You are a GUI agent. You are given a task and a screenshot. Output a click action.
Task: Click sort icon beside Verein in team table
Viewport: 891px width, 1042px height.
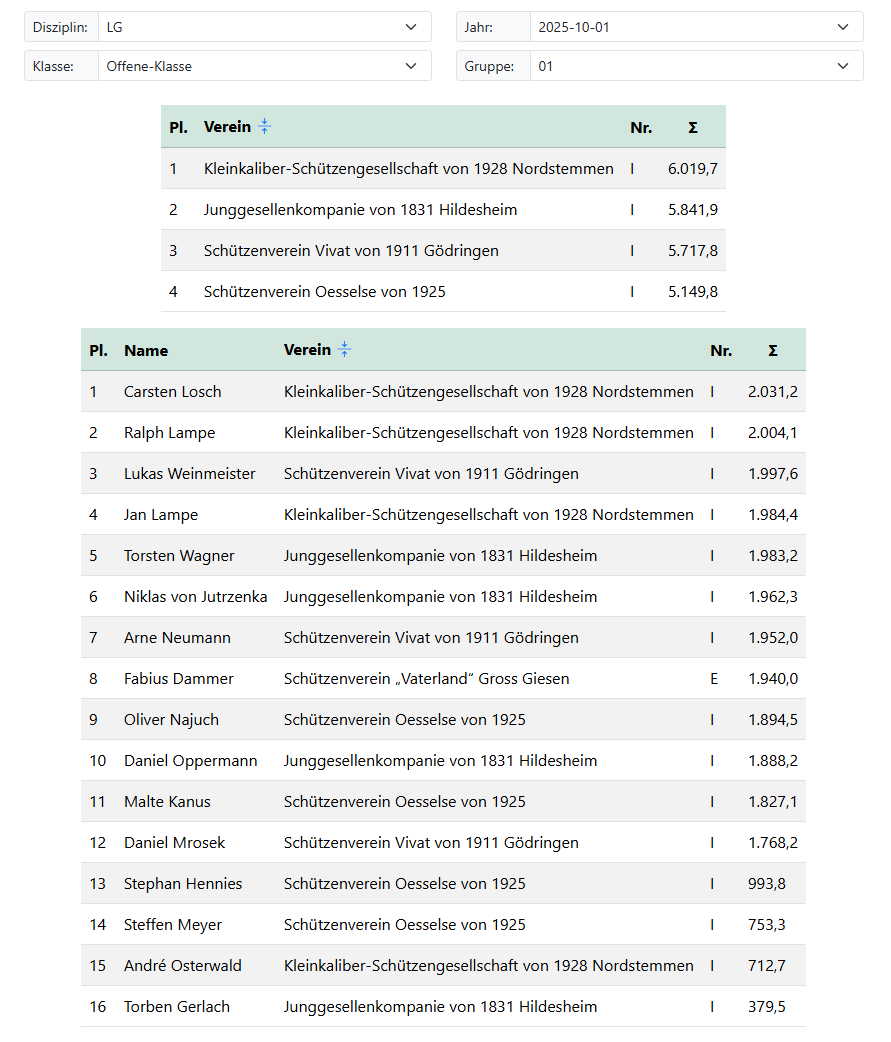click(x=264, y=127)
